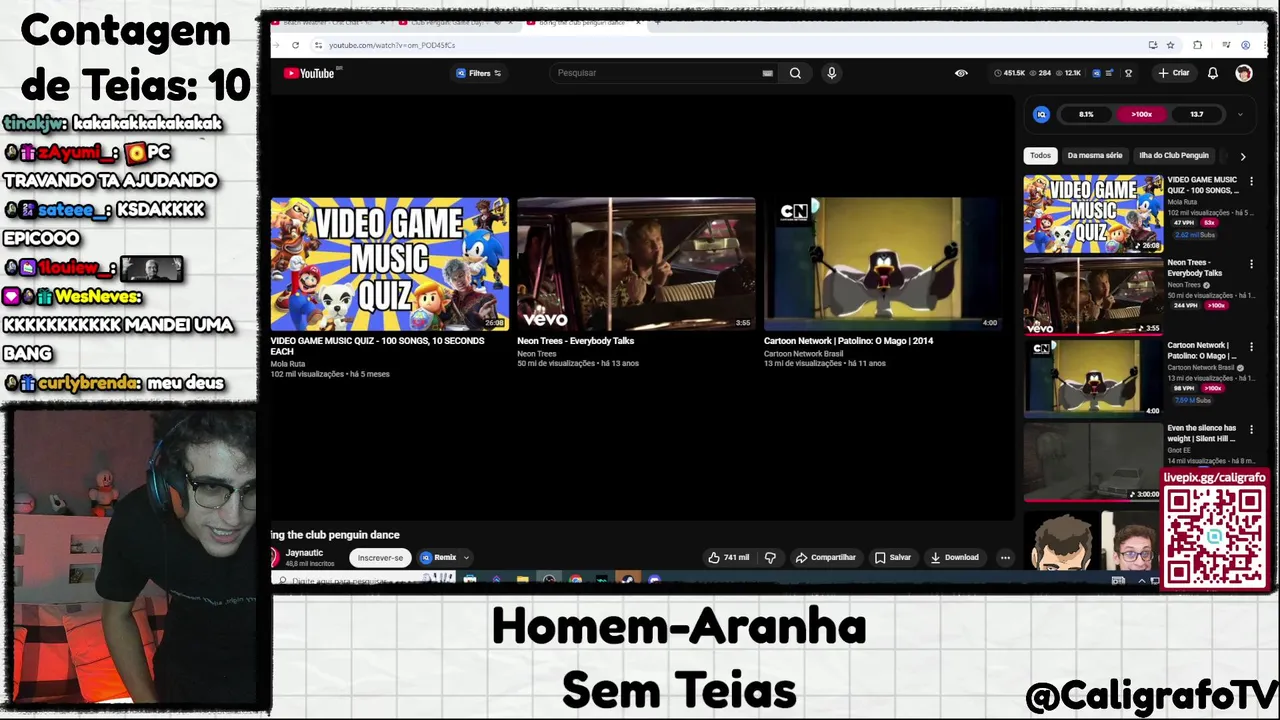The image size is (1280, 720).
Task: Show more filter chips with right arrow
Action: (1242, 156)
